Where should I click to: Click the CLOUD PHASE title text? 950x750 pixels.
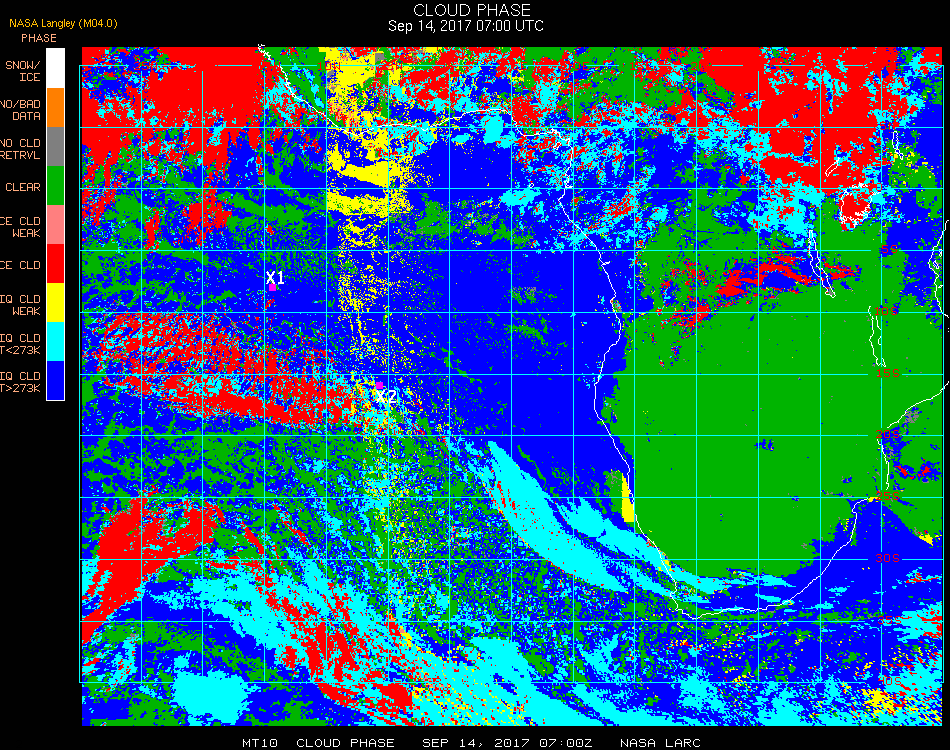(472, 10)
